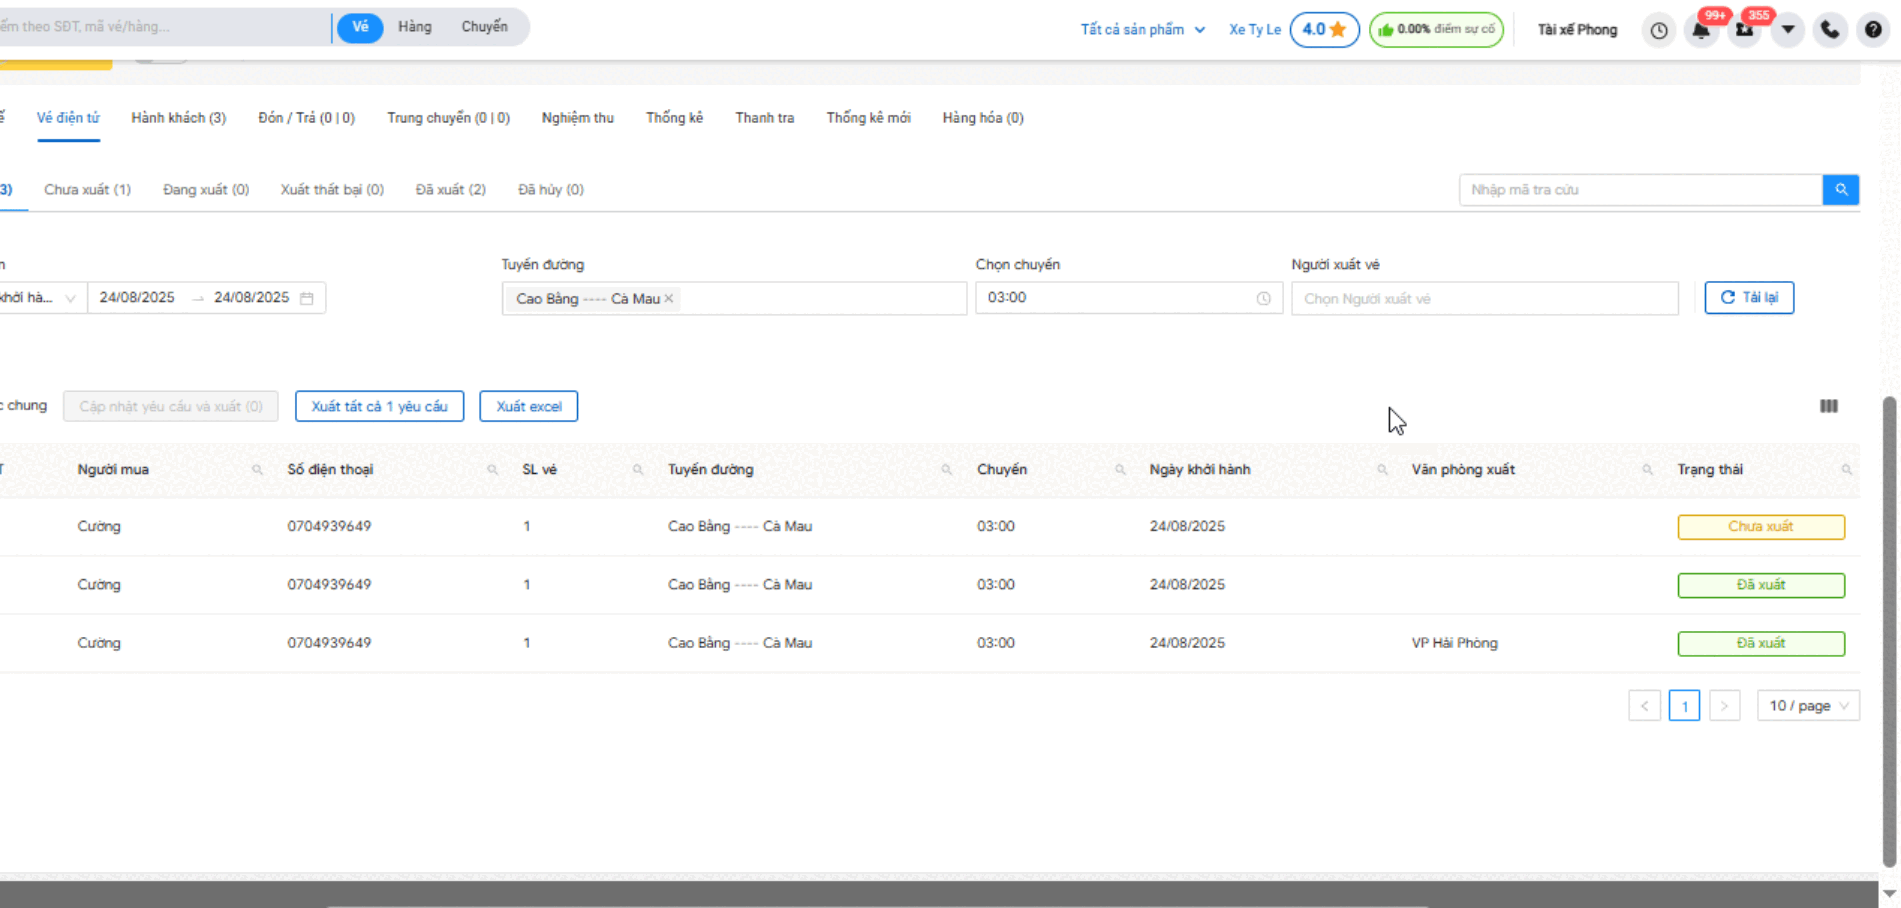Click the blue search magnifier button
The image size is (1901, 908).
pos(1840,190)
